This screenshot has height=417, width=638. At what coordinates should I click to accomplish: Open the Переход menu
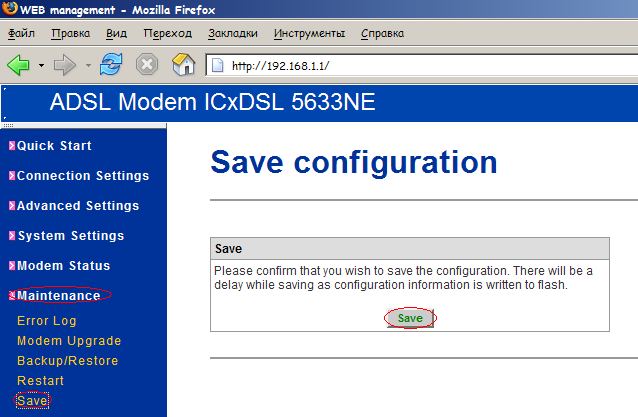(168, 33)
